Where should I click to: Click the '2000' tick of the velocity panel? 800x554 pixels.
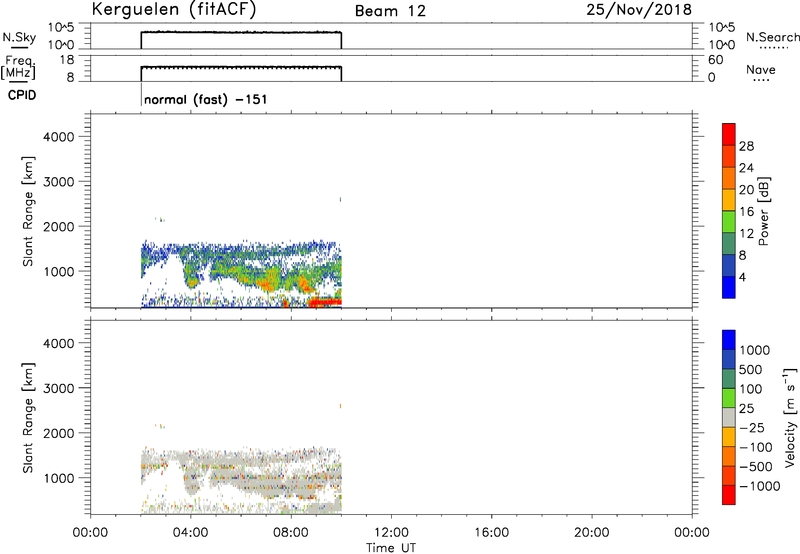[58, 434]
